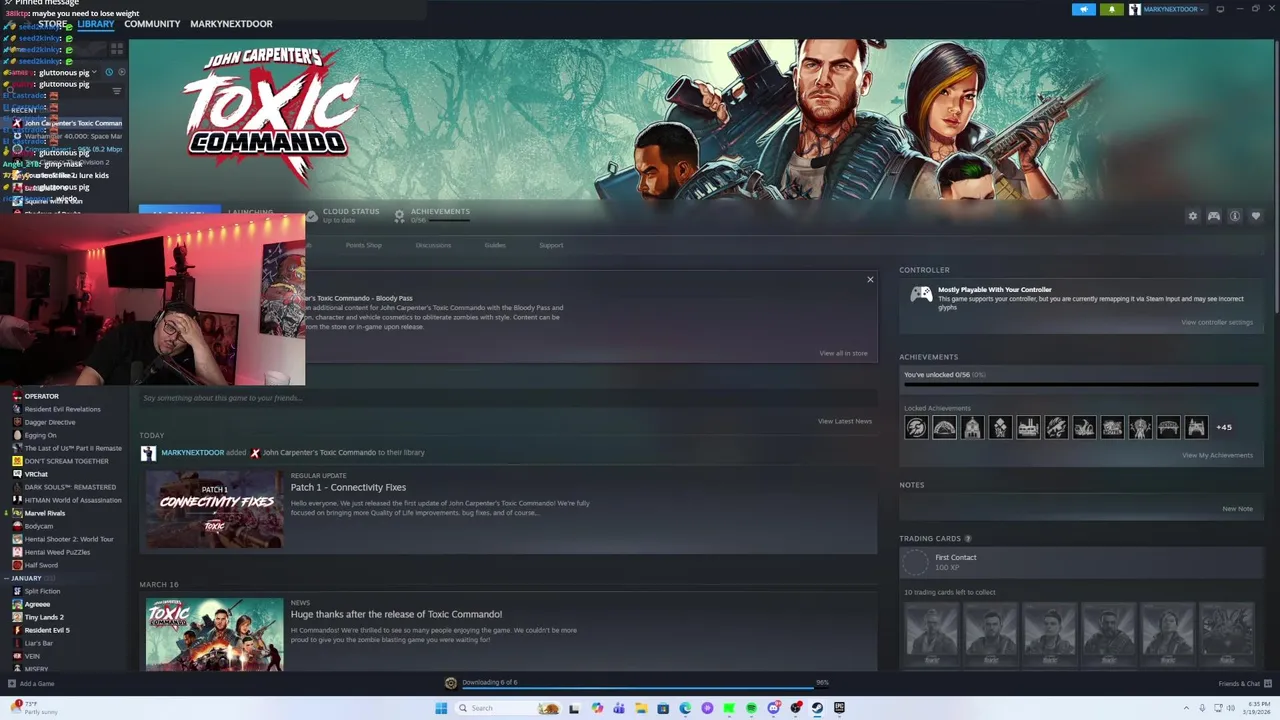Open the Support tab
This screenshot has width=1280, height=720.
click(x=551, y=245)
